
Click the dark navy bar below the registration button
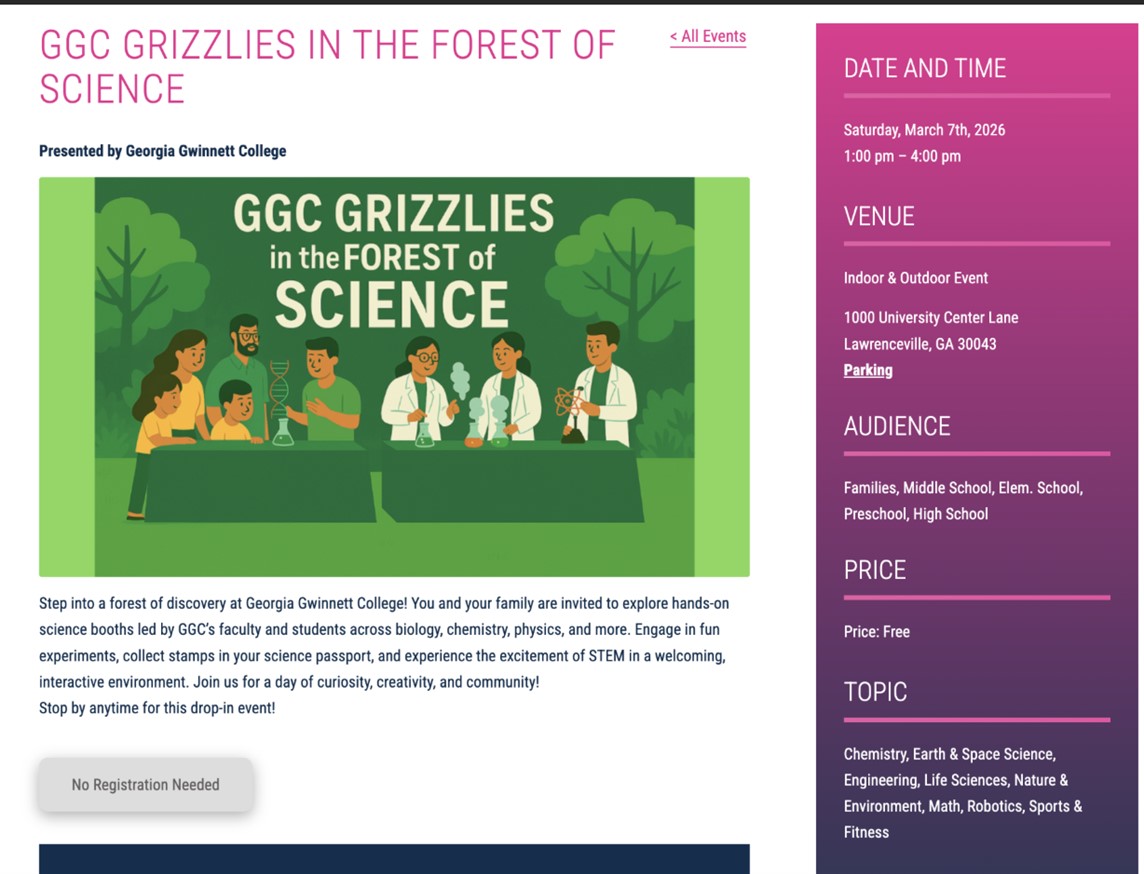click(394, 859)
